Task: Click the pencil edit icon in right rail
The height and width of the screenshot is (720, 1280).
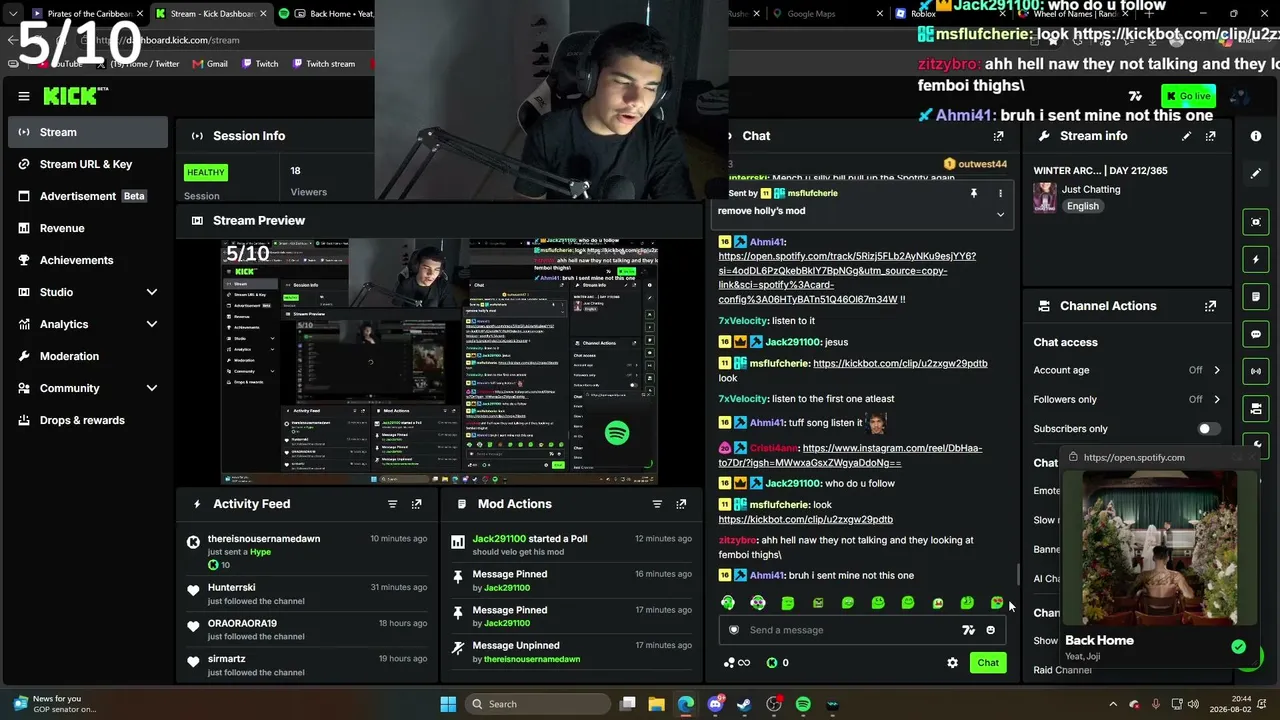Action: pyautogui.click(x=1256, y=173)
